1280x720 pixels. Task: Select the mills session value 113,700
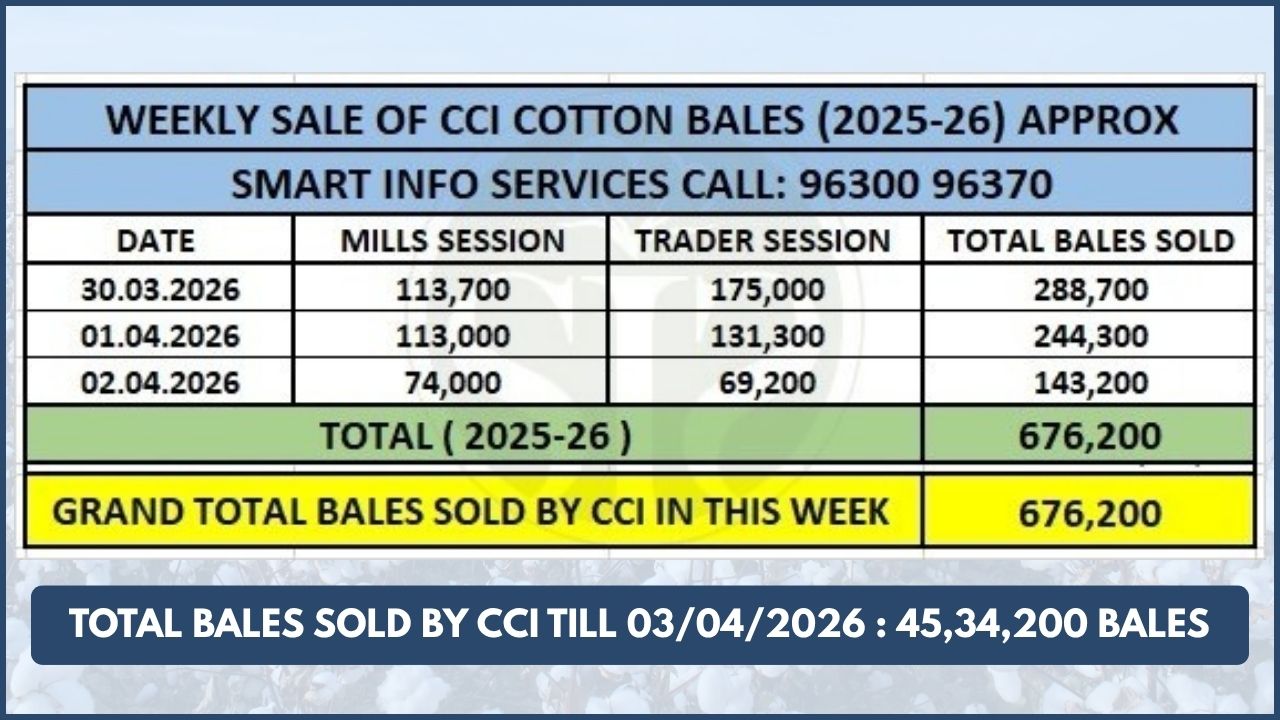click(452, 290)
